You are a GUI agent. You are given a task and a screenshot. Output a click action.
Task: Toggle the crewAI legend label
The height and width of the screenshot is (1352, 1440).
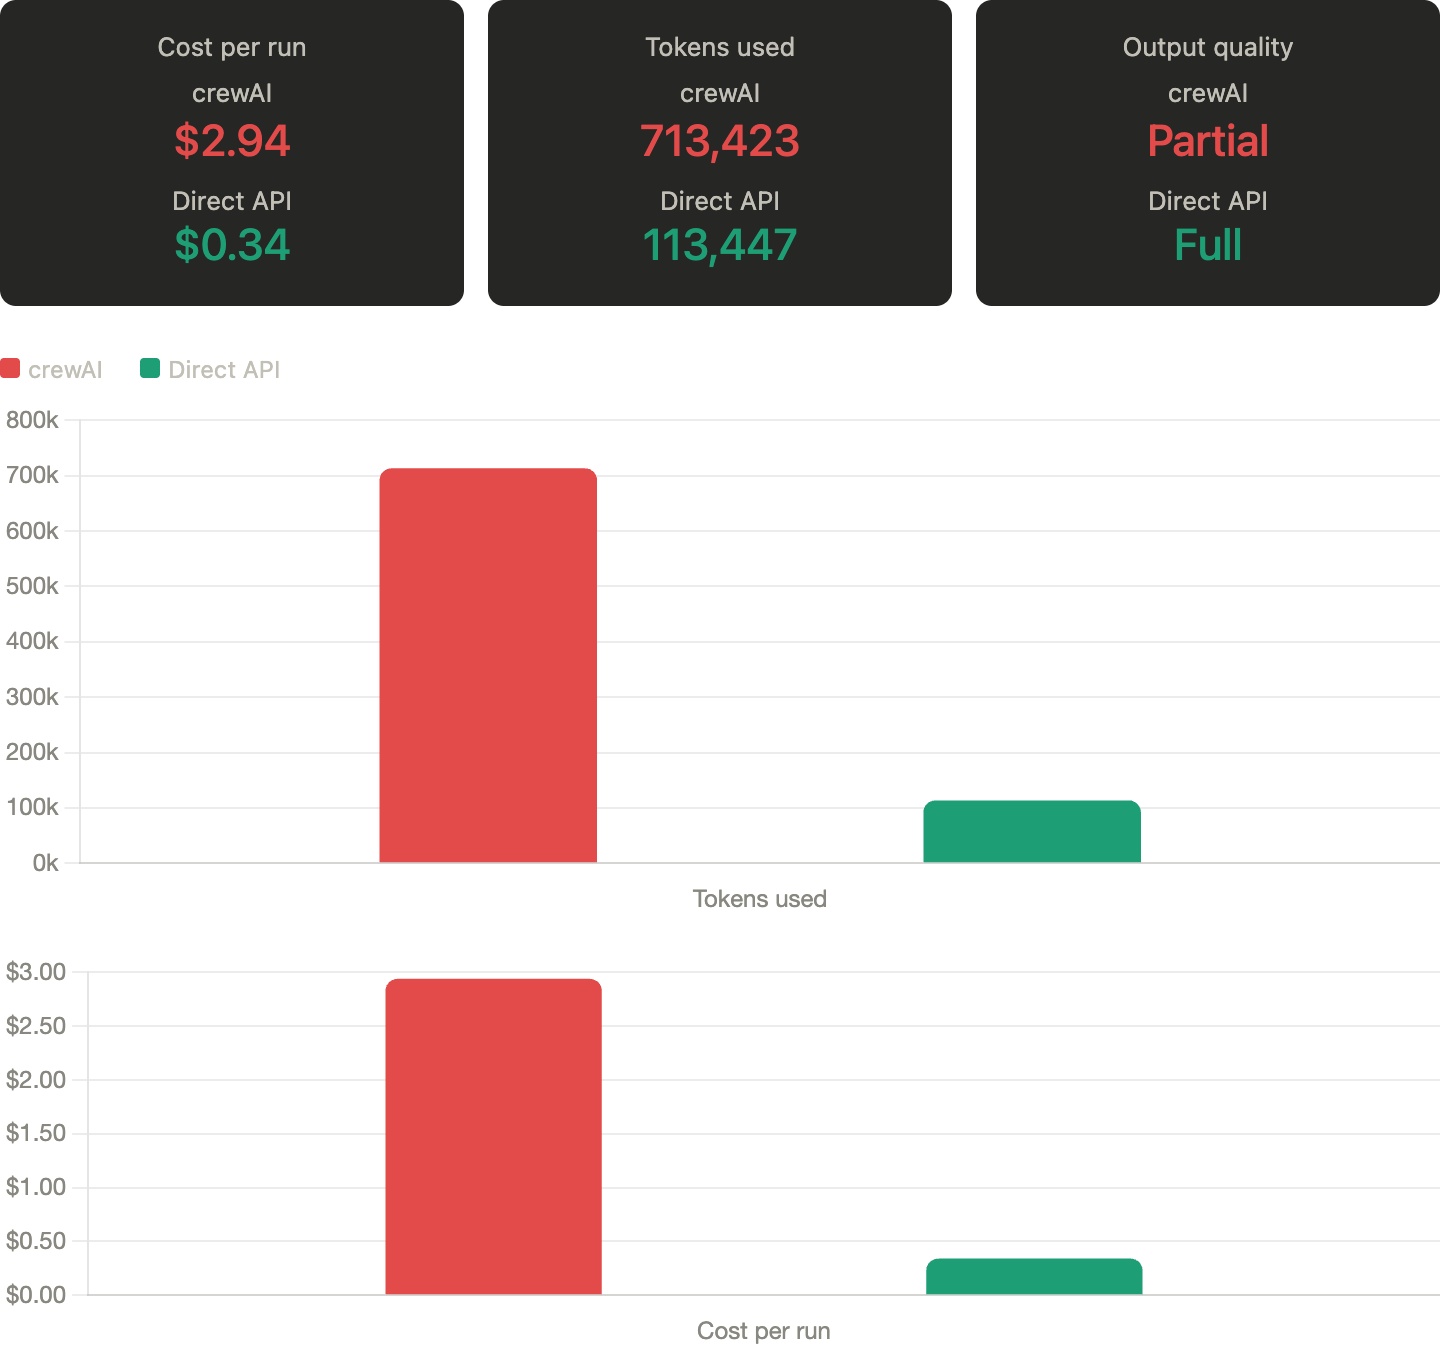(x=65, y=370)
